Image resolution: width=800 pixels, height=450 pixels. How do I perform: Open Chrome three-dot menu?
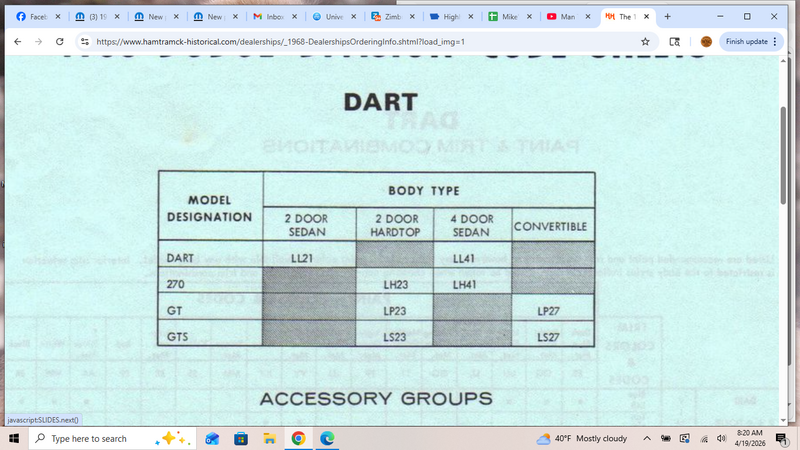(775, 42)
